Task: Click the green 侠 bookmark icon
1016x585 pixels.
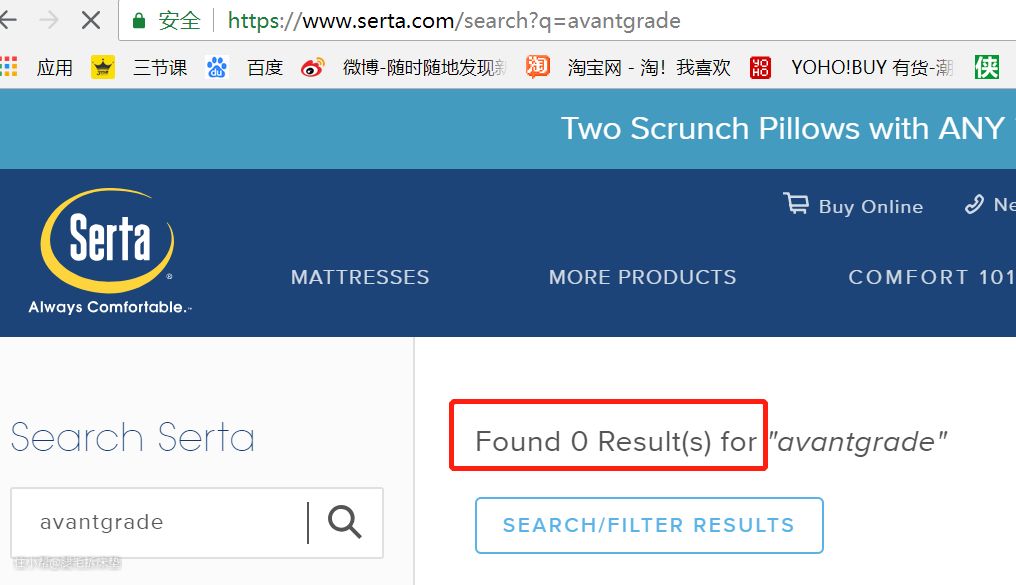Action: pyautogui.click(x=987, y=67)
